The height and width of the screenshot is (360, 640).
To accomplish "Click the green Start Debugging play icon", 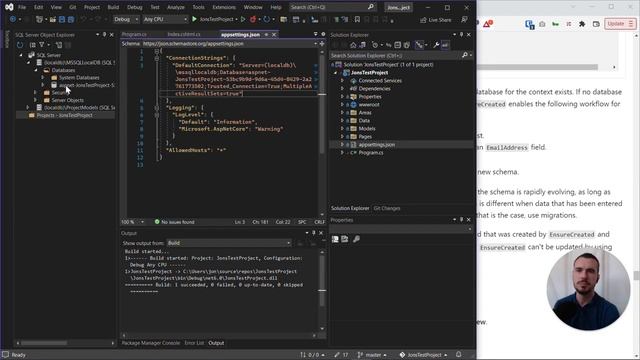I will click(x=194, y=19).
